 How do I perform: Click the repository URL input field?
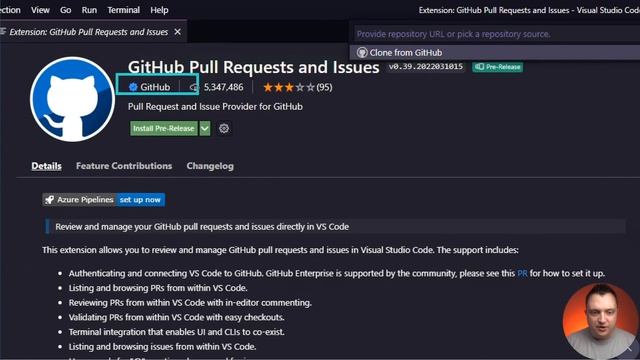pyautogui.click(x=496, y=34)
